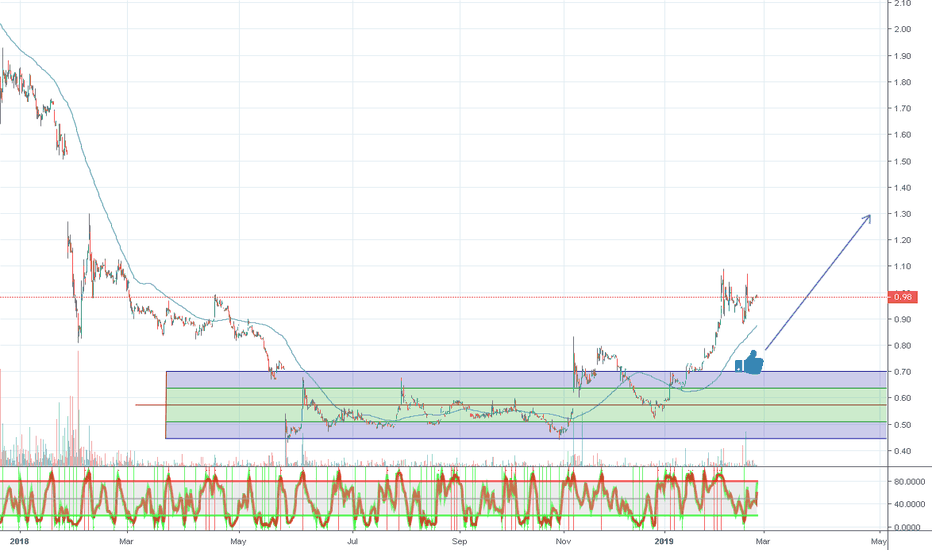Screen dimensions: 932x550
Task: Click the 0.90 price axis label
Action: click(902, 319)
